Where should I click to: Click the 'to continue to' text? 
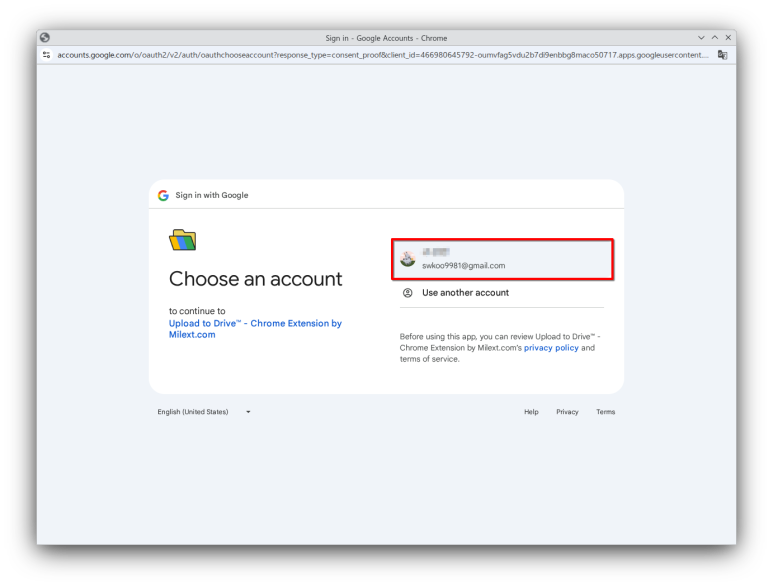coord(197,311)
